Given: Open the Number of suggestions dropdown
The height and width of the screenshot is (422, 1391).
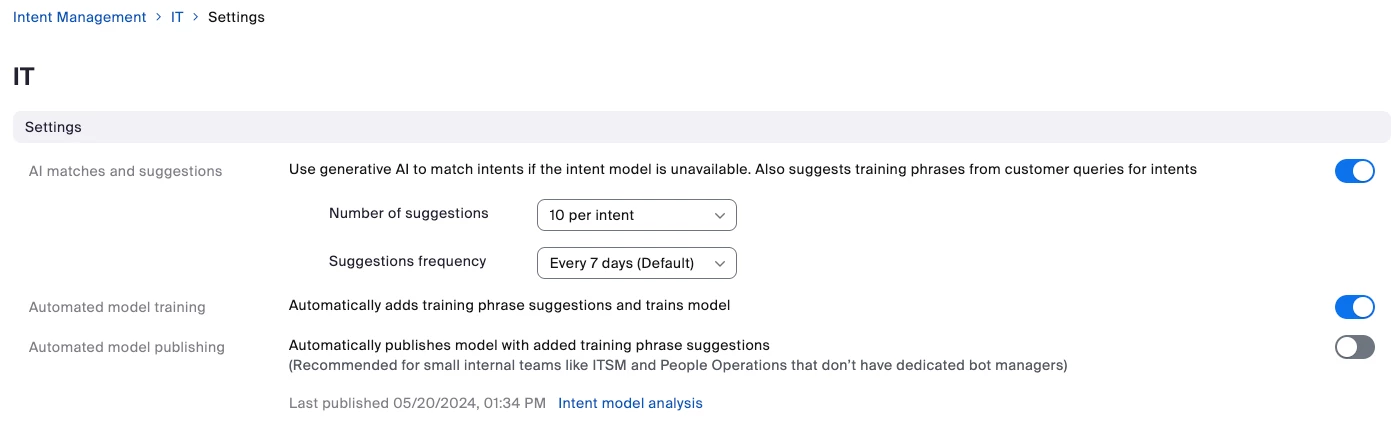Looking at the screenshot, I should (636, 215).
